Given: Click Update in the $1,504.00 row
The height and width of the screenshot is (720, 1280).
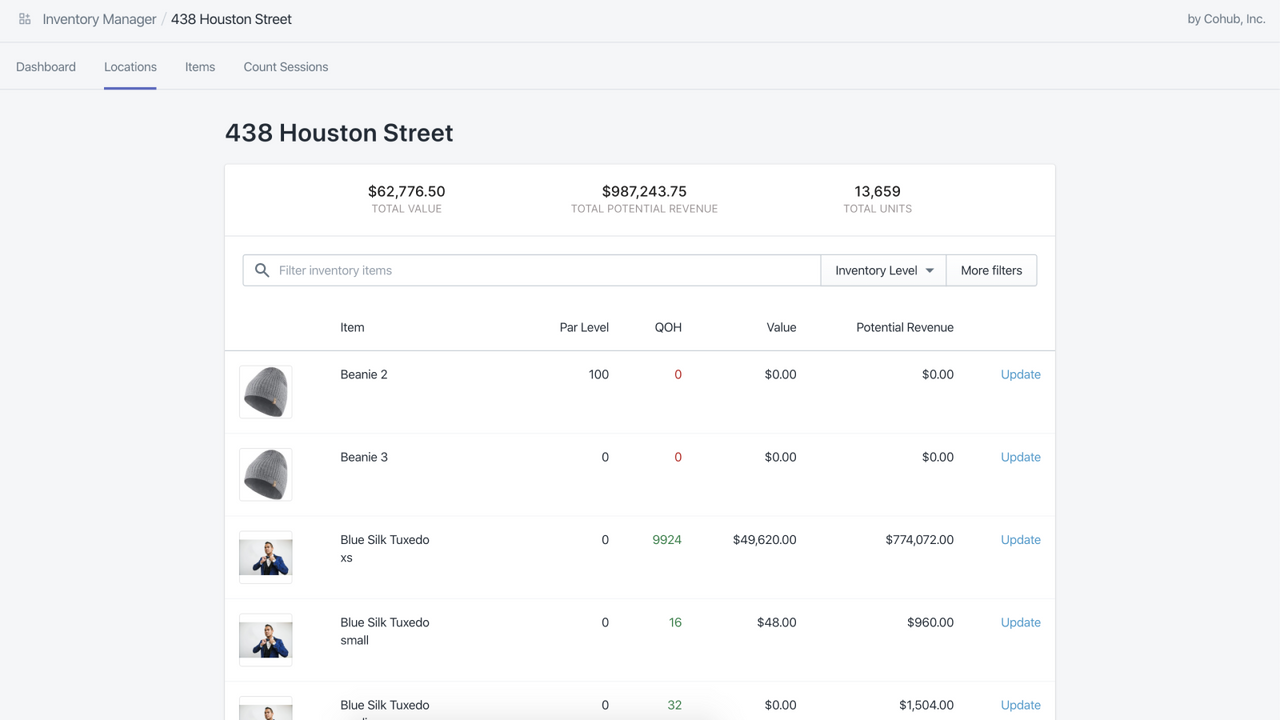Looking at the screenshot, I should point(1020,705).
